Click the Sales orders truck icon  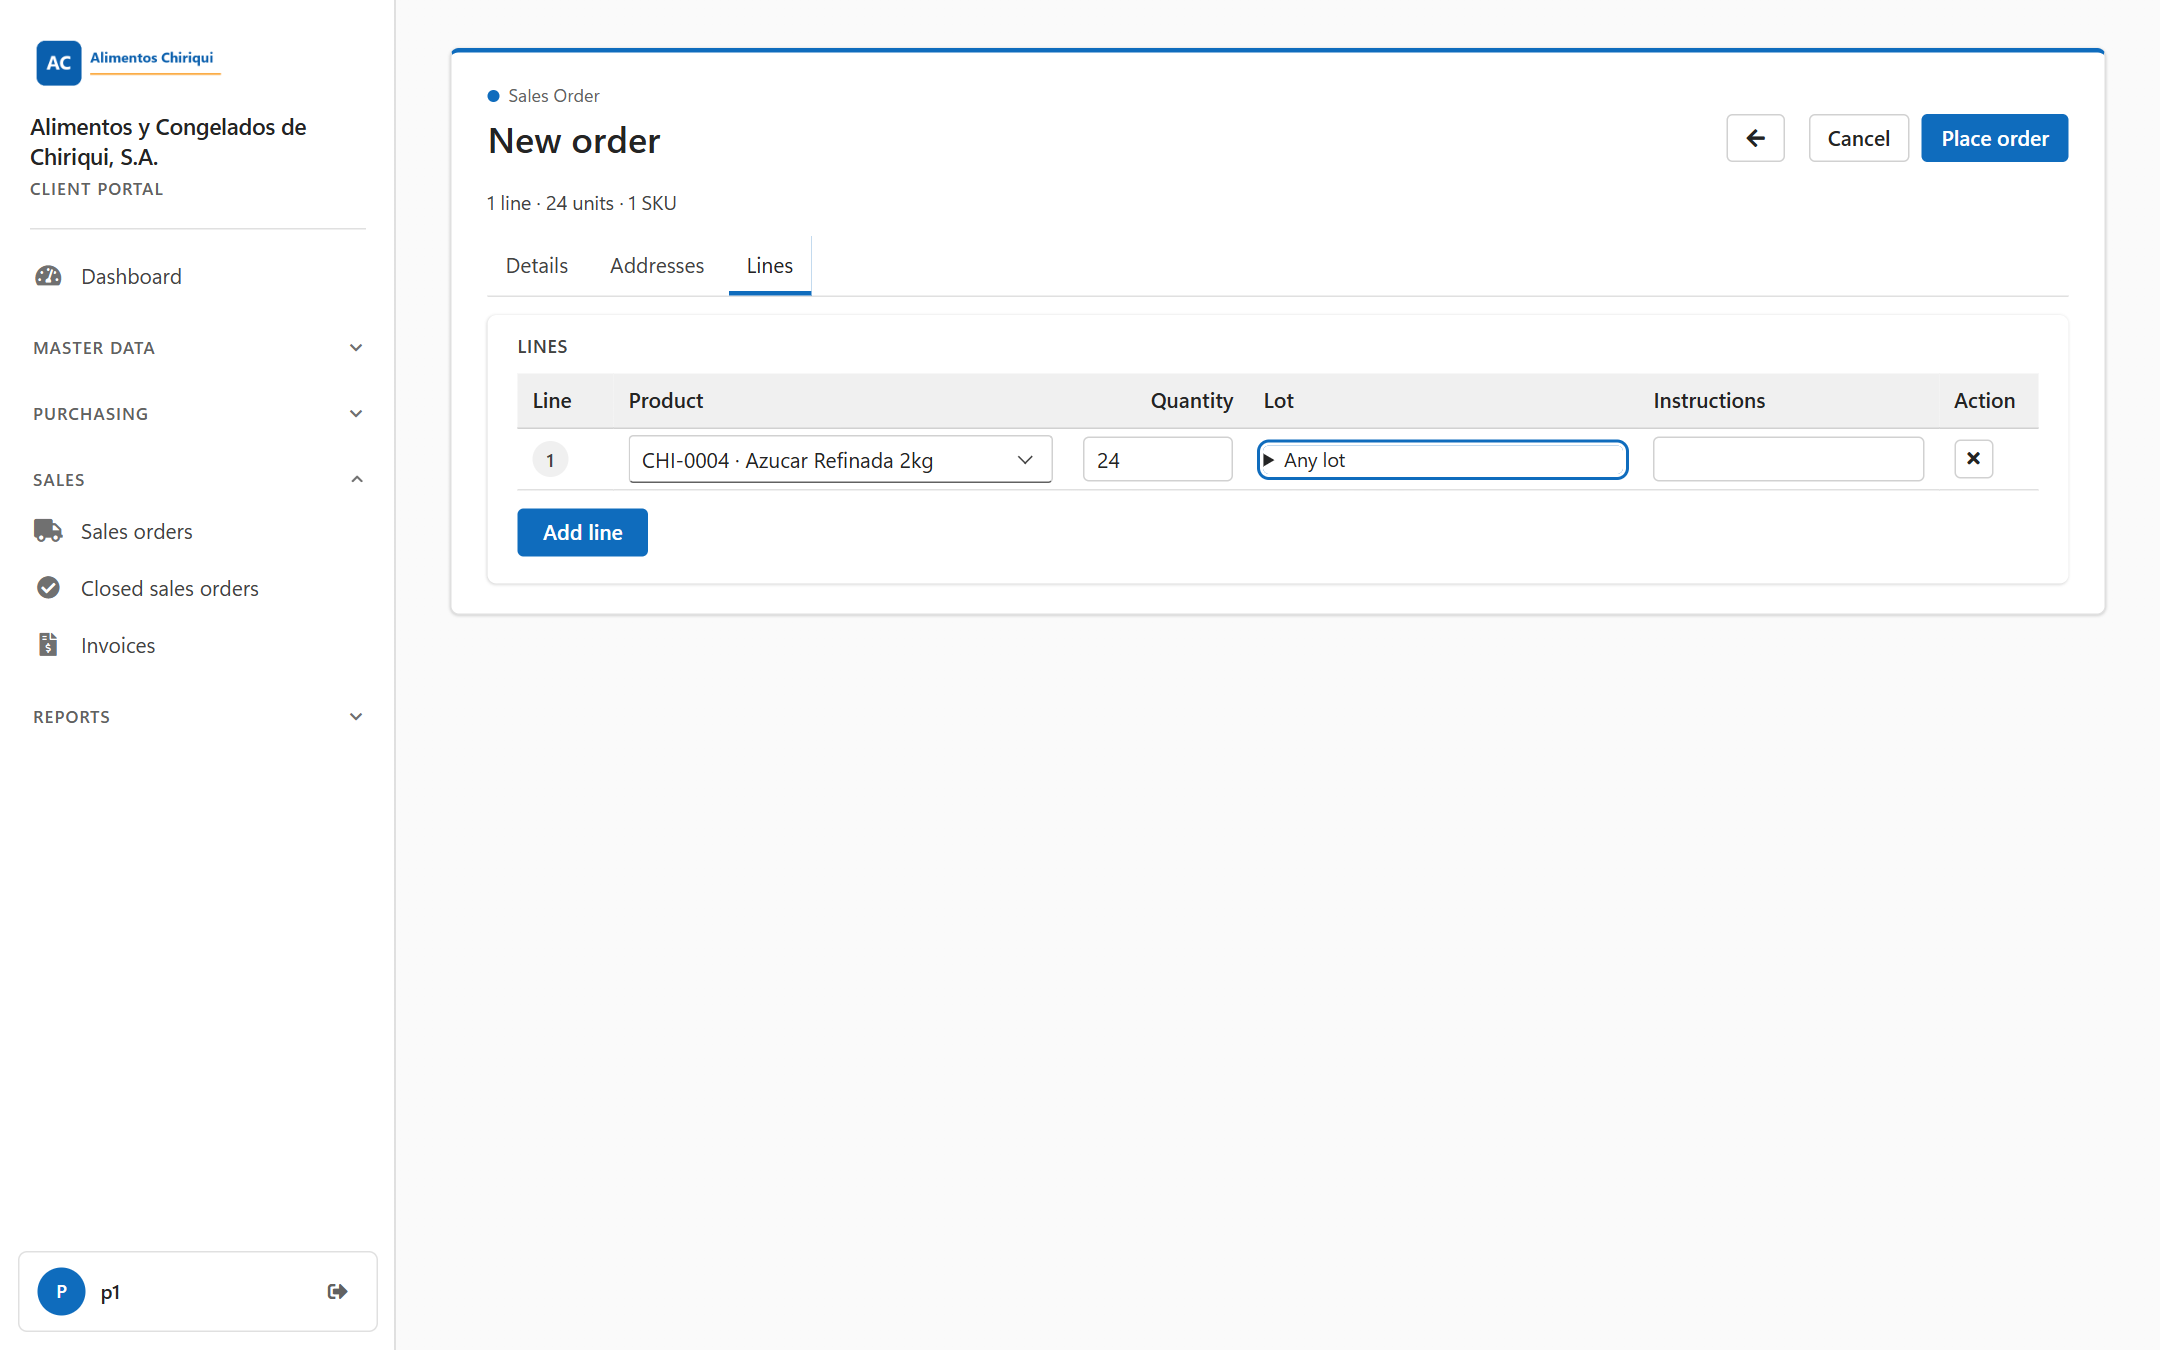[x=48, y=531]
